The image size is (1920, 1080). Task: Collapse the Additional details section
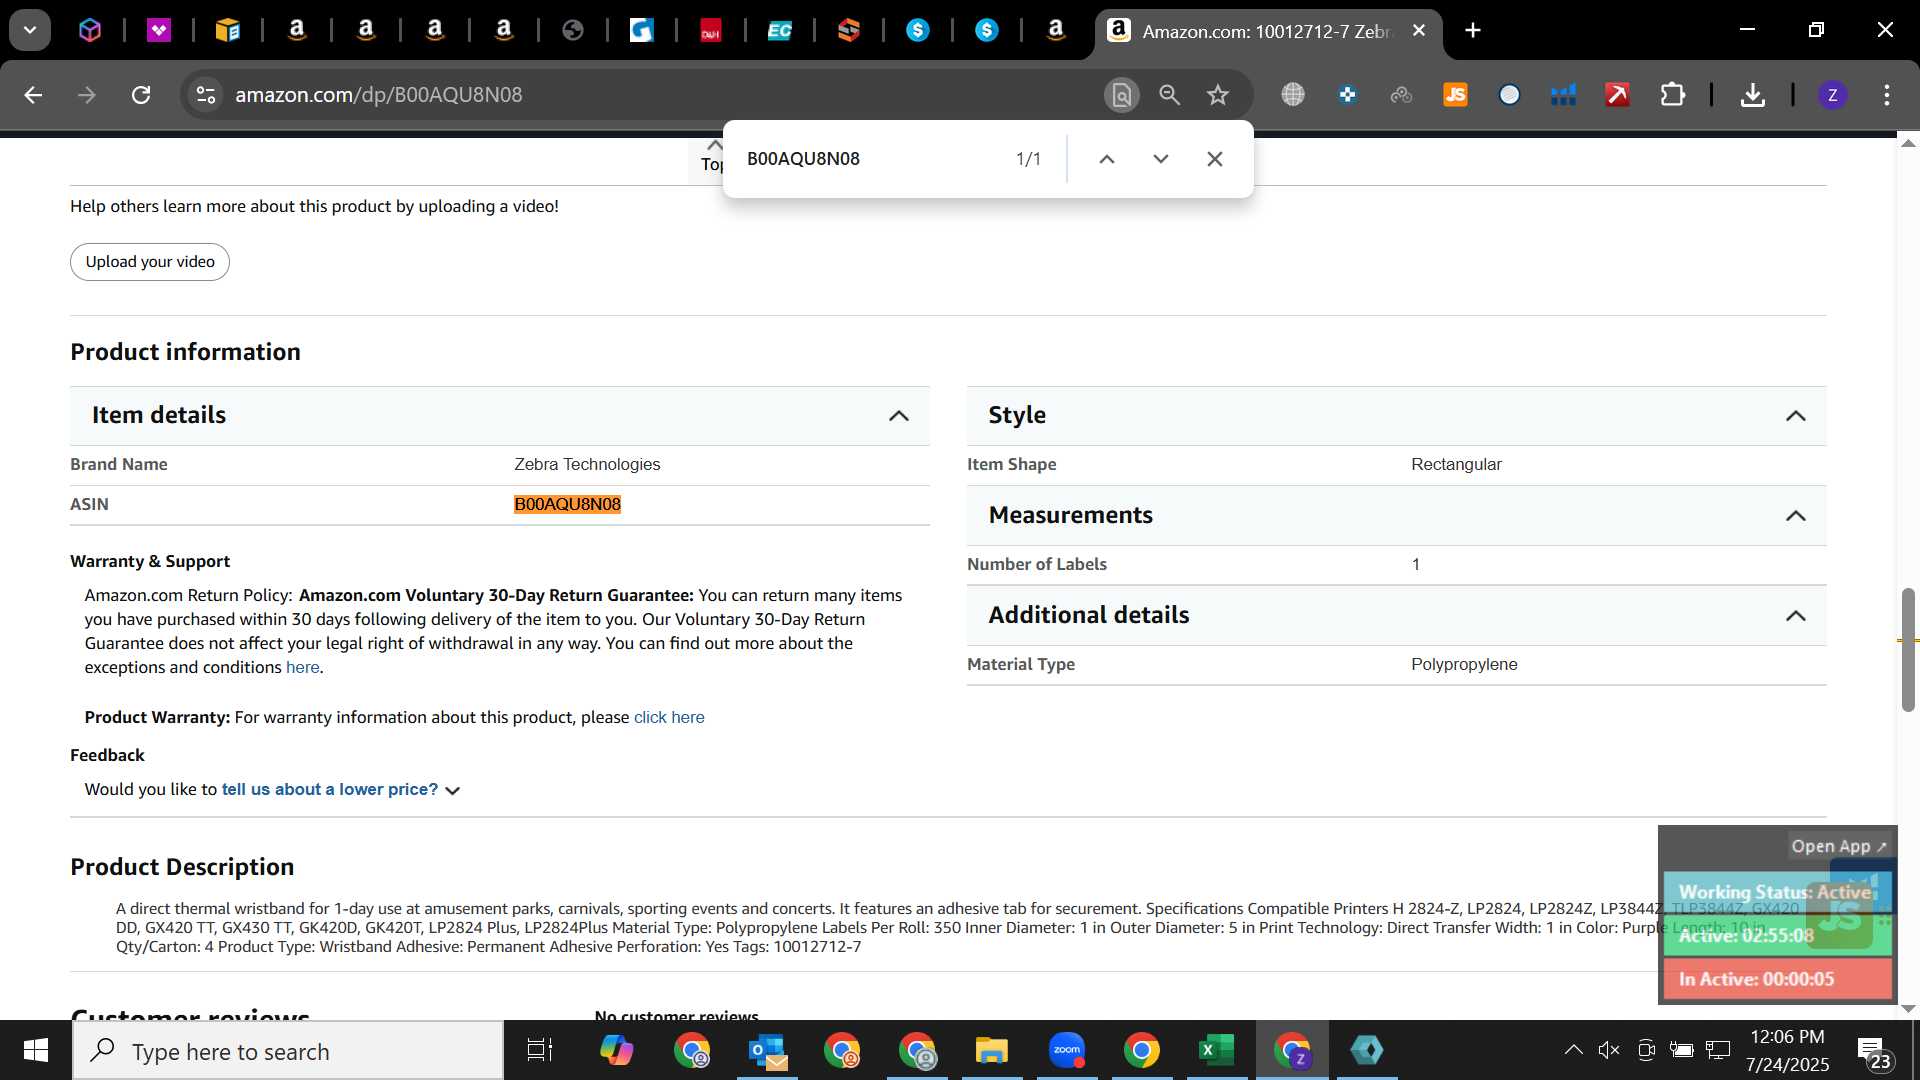coord(1796,616)
